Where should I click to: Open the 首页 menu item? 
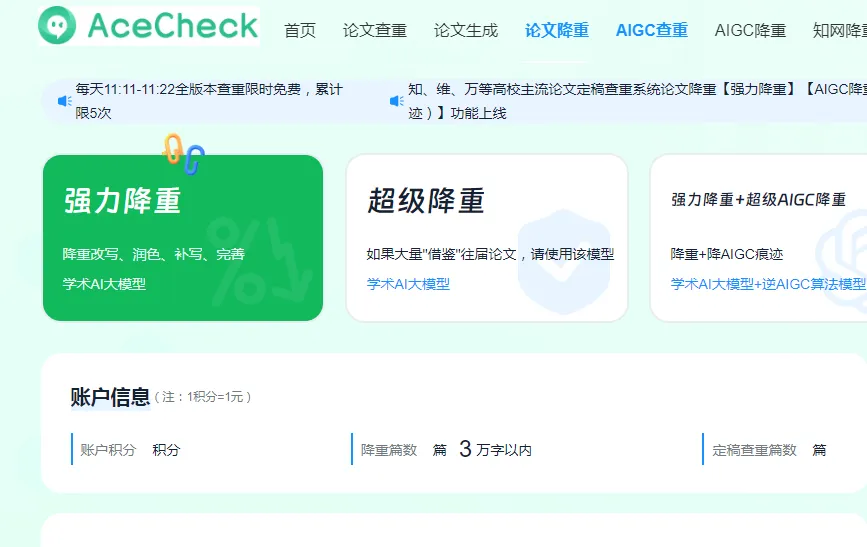[x=300, y=30]
